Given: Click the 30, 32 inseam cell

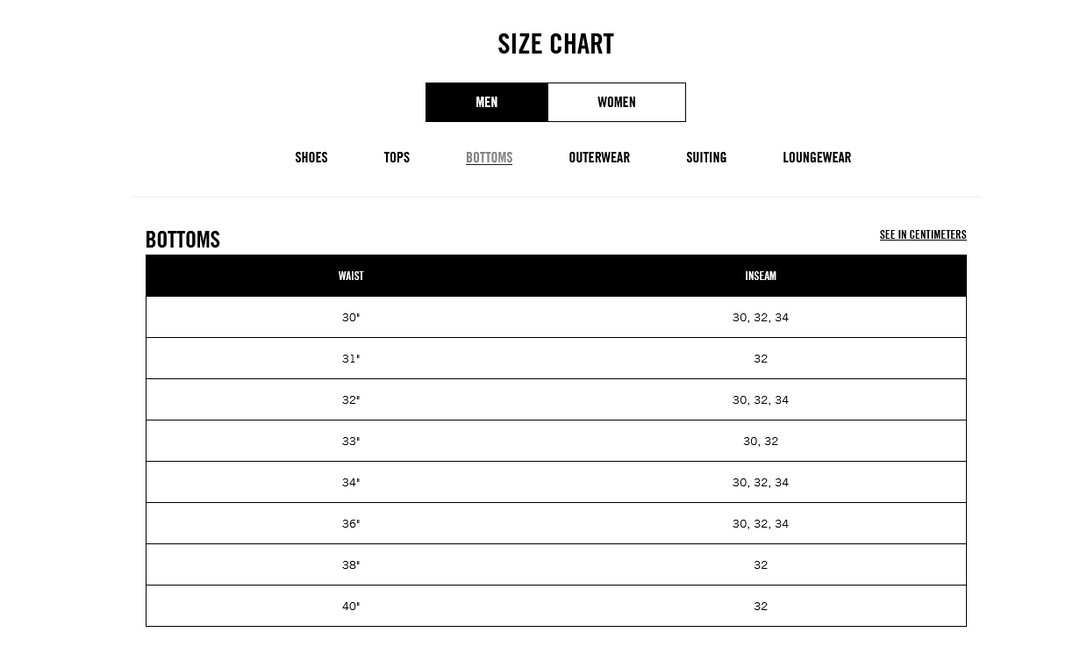Looking at the screenshot, I should coord(760,441).
